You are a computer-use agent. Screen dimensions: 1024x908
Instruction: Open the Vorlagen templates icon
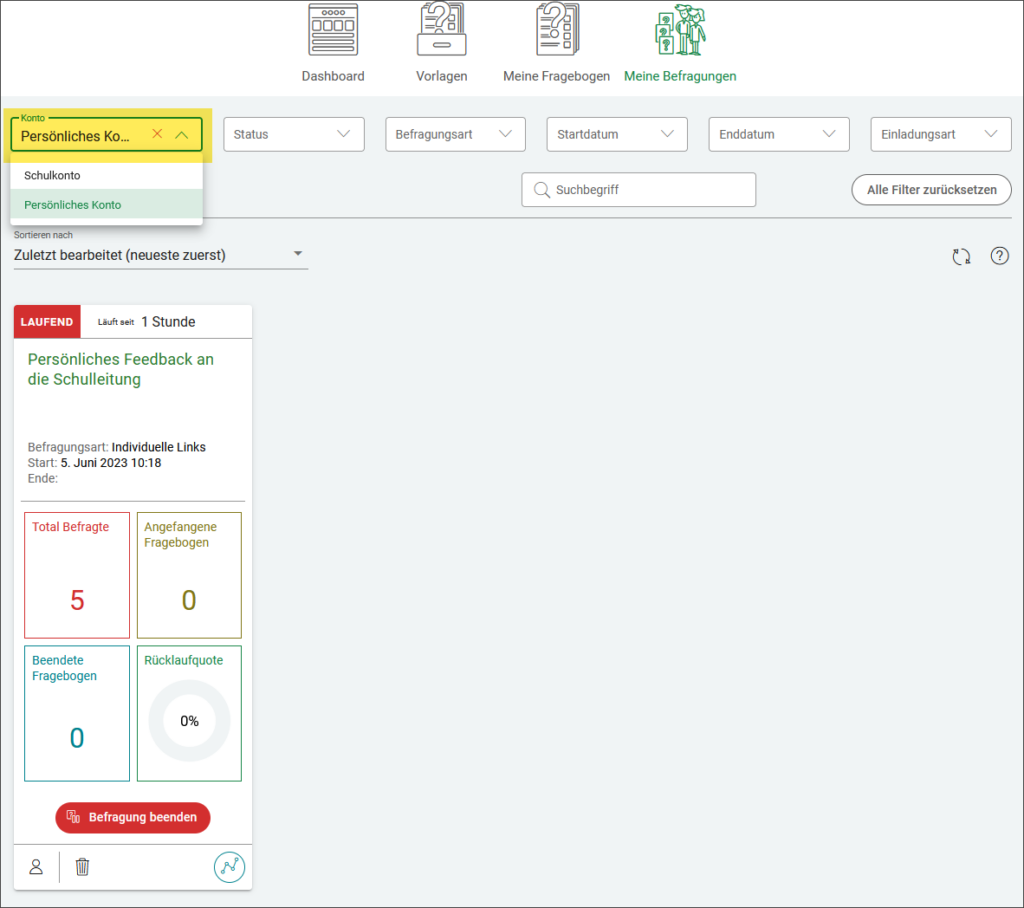coord(441,30)
